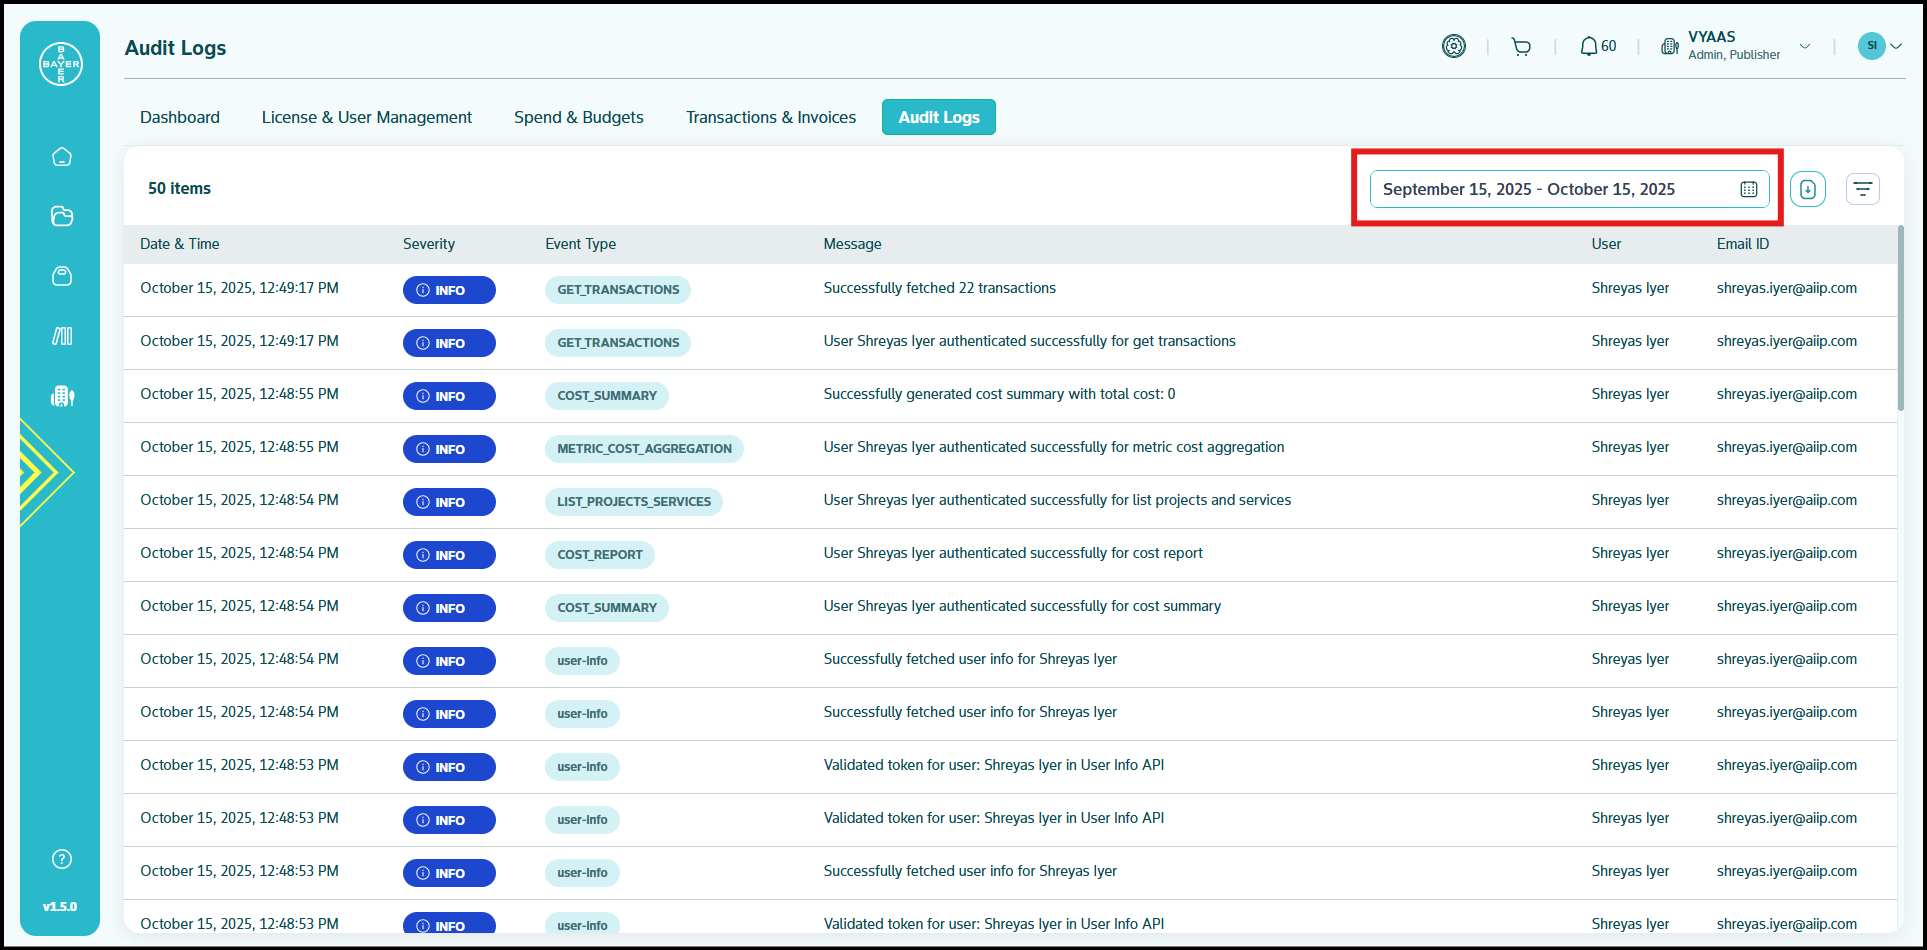The height and width of the screenshot is (950, 1927).
Task: Expand the SI user avatar menu
Action: coord(1879,46)
